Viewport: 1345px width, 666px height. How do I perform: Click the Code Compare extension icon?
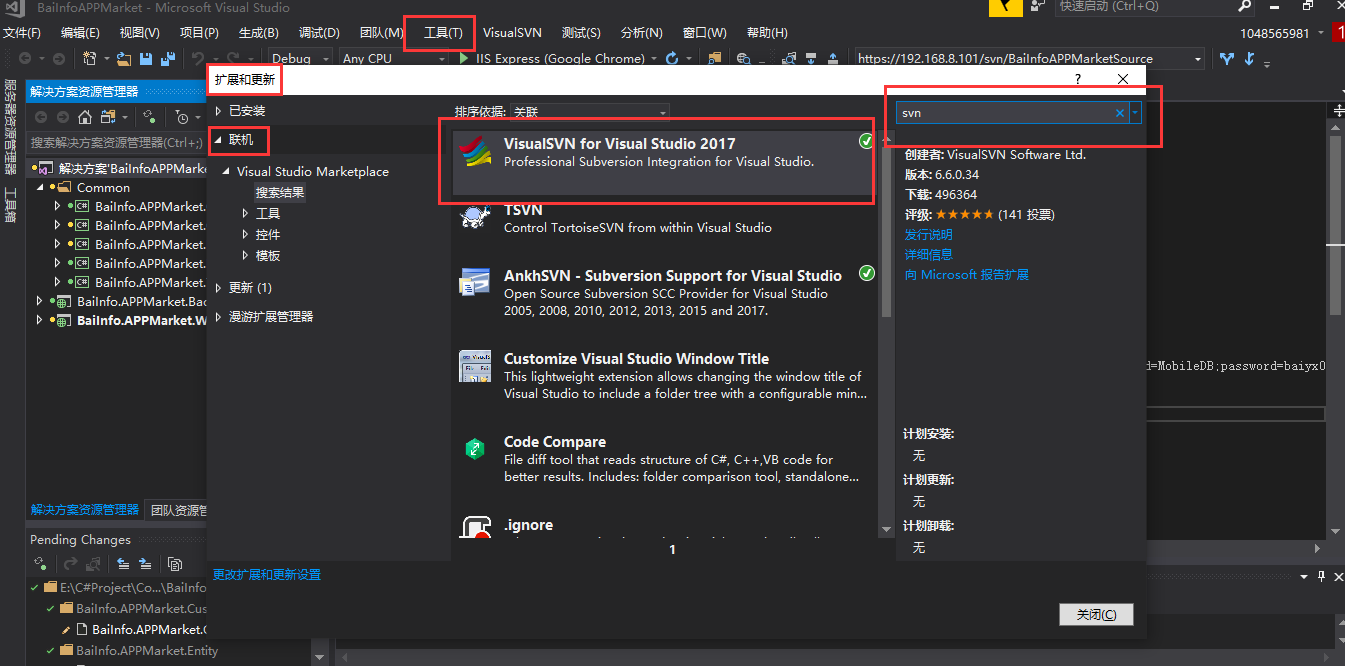pos(474,449)
